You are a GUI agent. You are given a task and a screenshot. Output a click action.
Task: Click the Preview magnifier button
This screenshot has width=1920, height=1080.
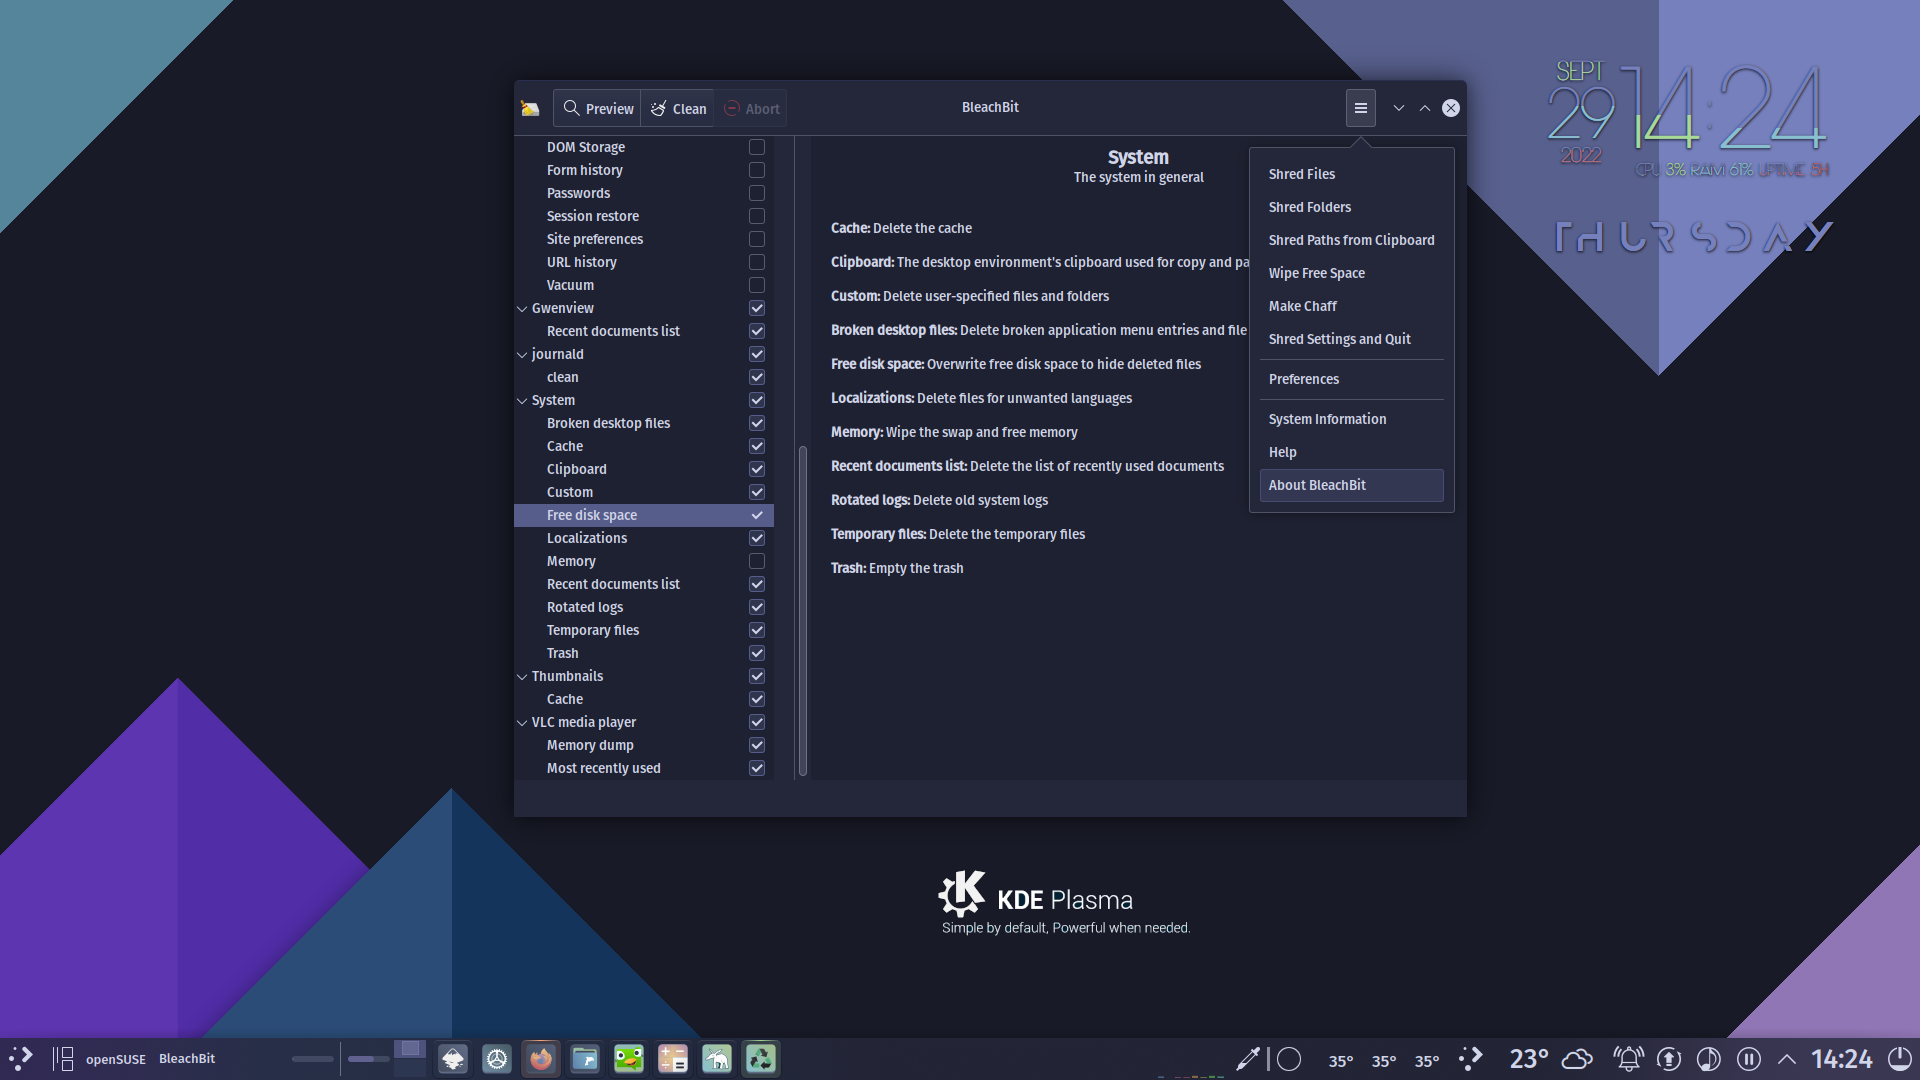tap(597, 108)
